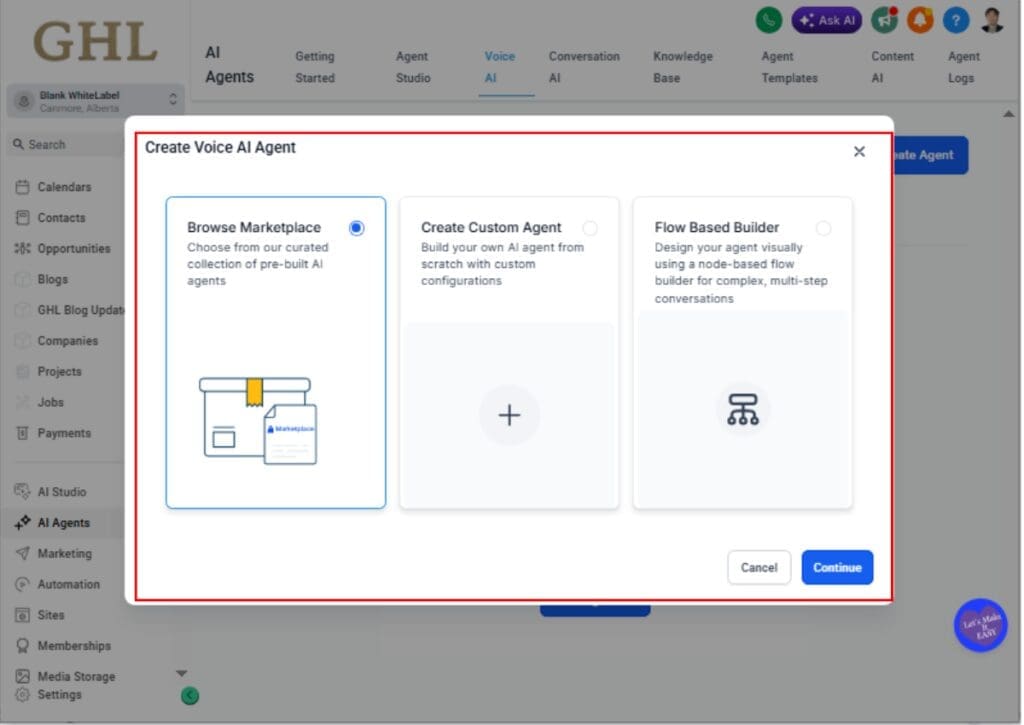
Task: Open Settings in the sidebar
Action: [59, 694]
